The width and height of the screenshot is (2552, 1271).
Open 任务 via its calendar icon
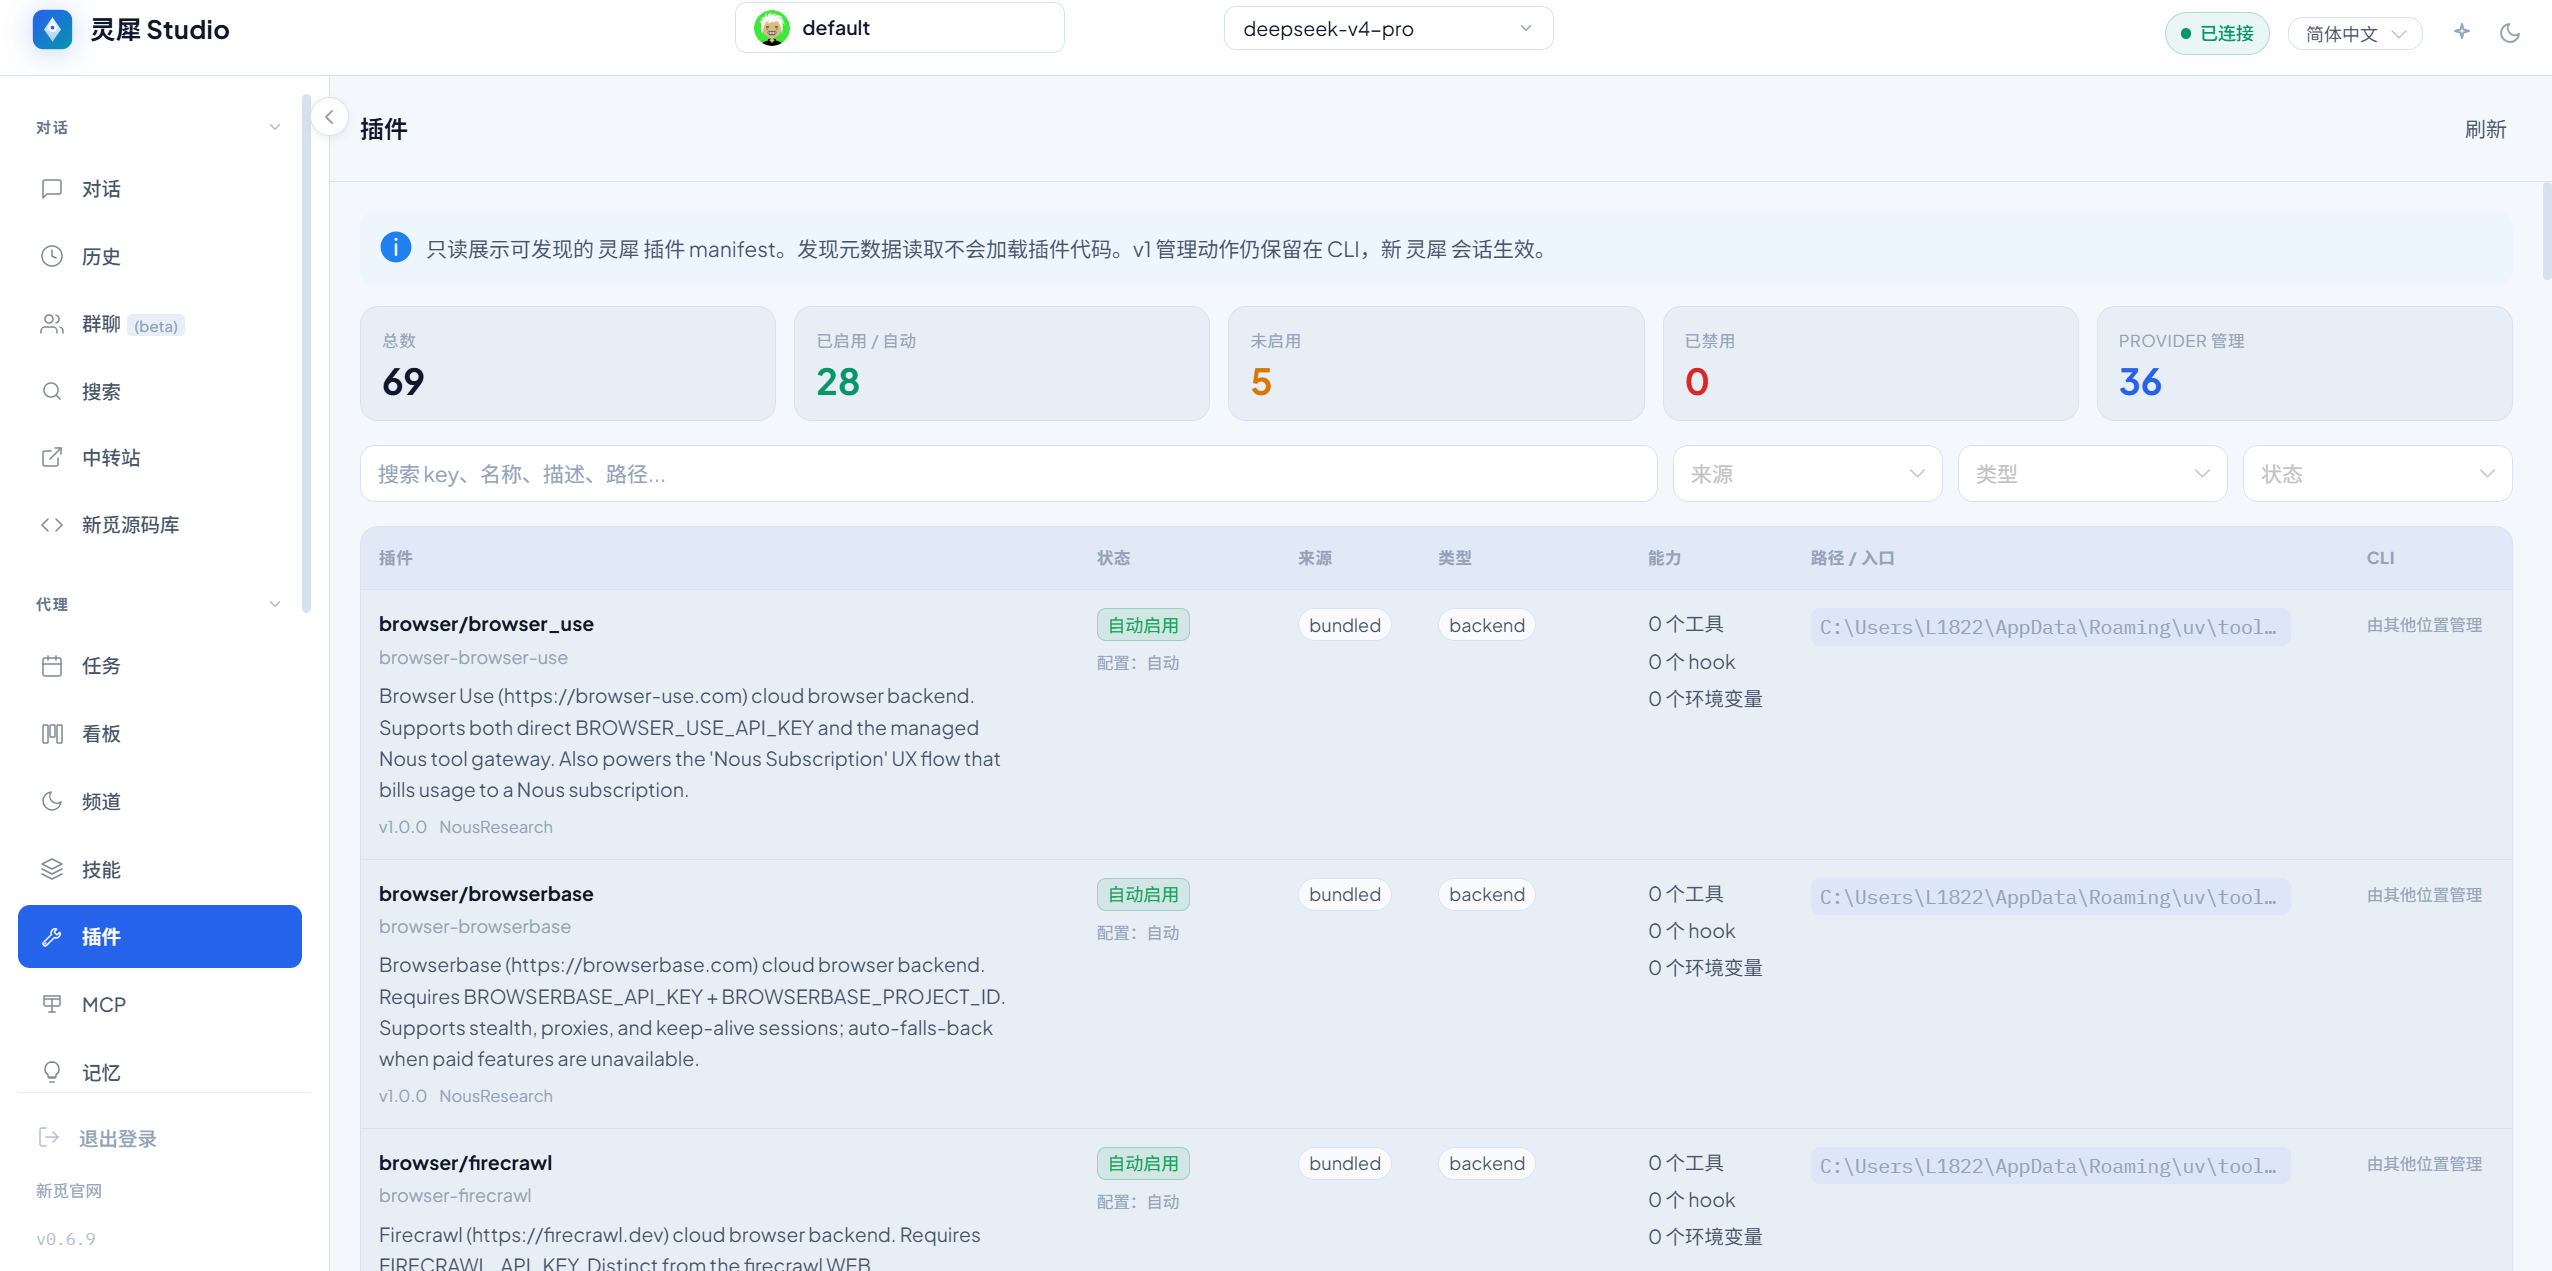52,666
